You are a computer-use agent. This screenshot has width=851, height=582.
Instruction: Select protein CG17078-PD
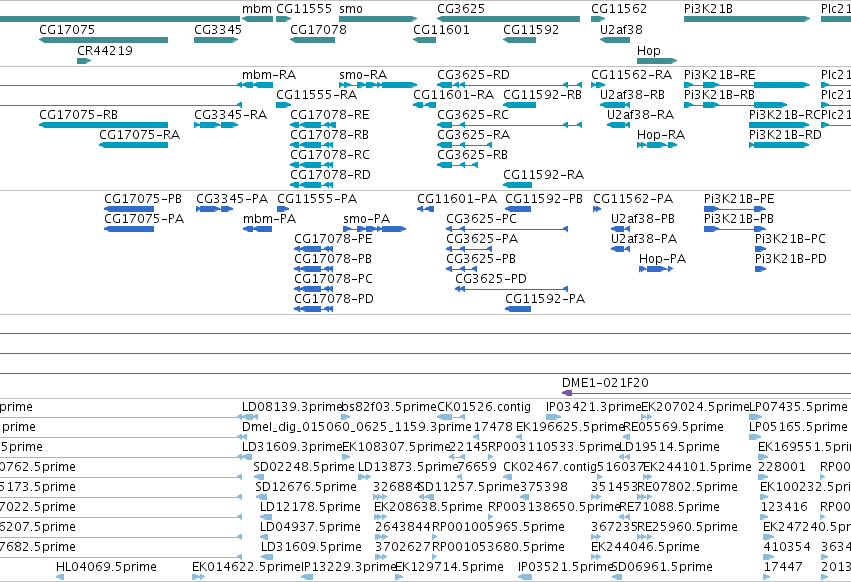coord(334,300)
